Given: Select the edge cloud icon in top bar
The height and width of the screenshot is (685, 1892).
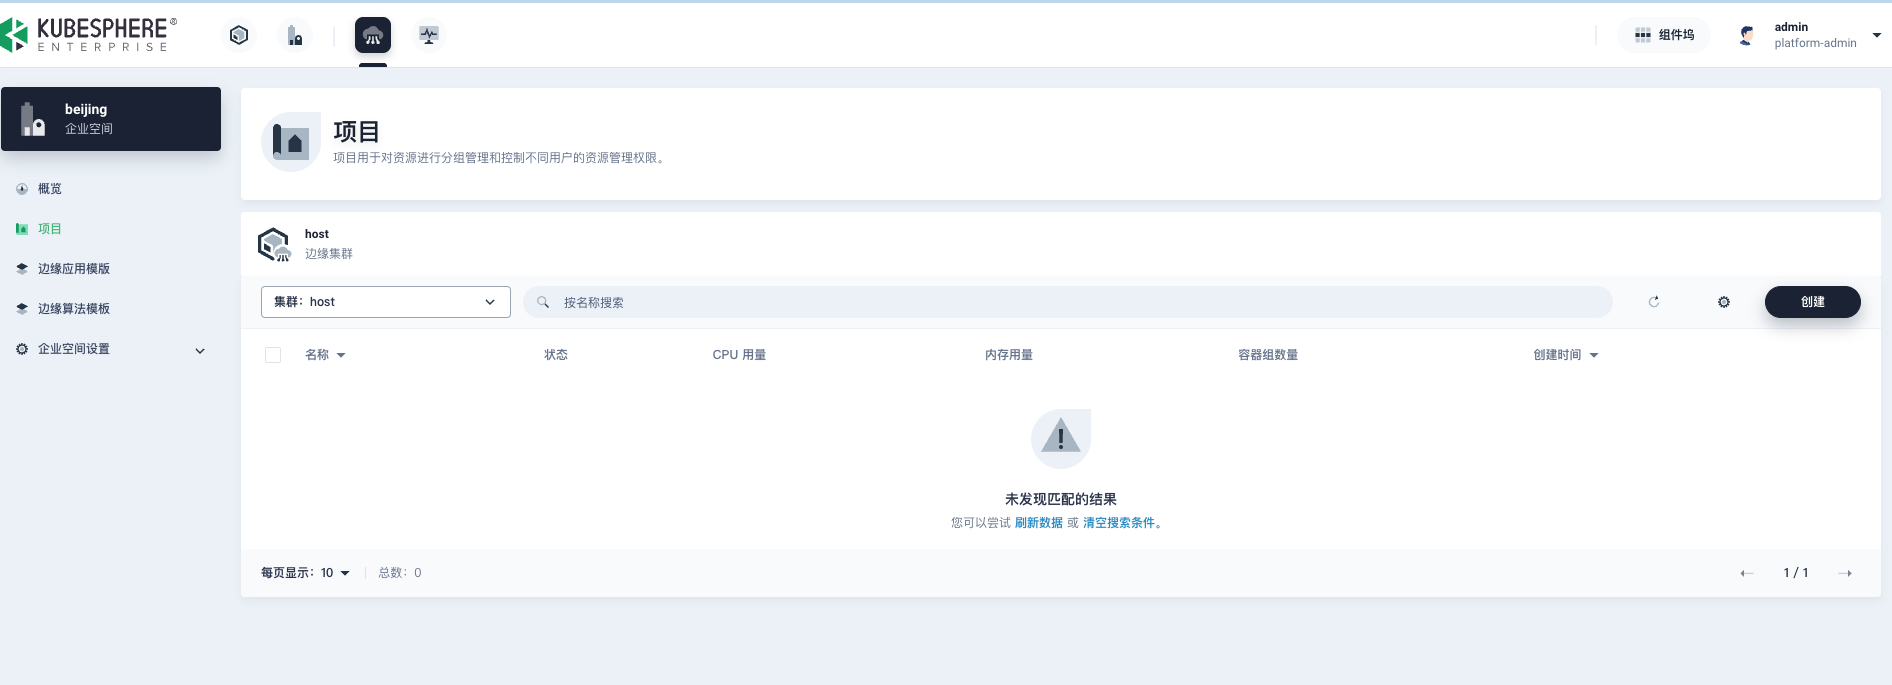Looking at the screenshot, I should [x=373, y=35].
